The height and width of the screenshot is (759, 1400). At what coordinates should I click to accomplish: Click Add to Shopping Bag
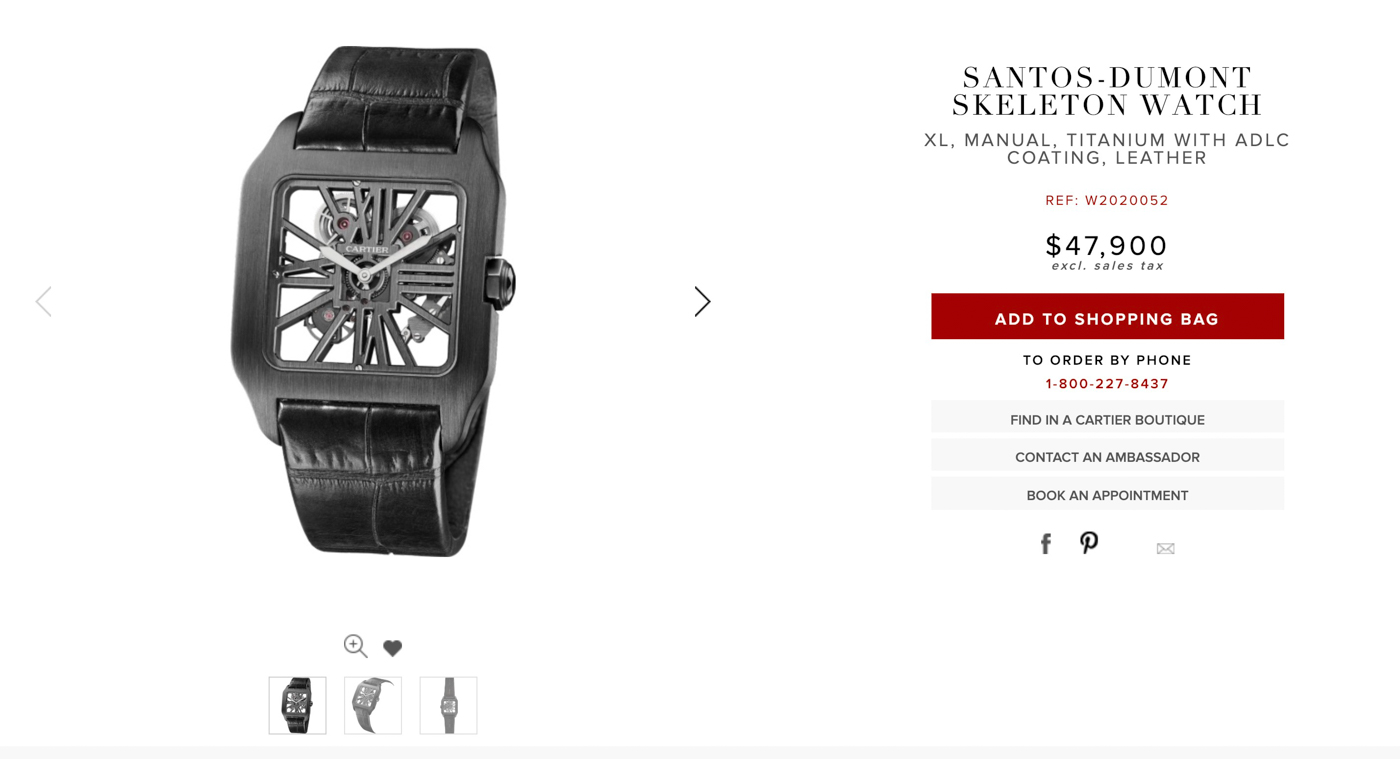click(1107, 317)
